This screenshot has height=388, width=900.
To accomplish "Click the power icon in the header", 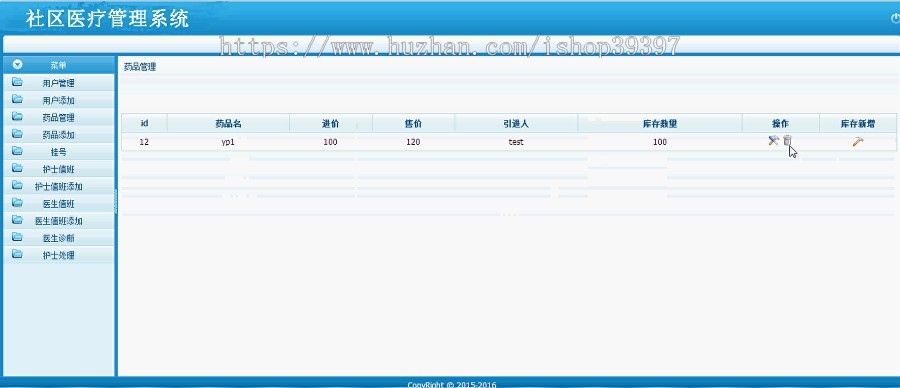I will tap(895, 18).
